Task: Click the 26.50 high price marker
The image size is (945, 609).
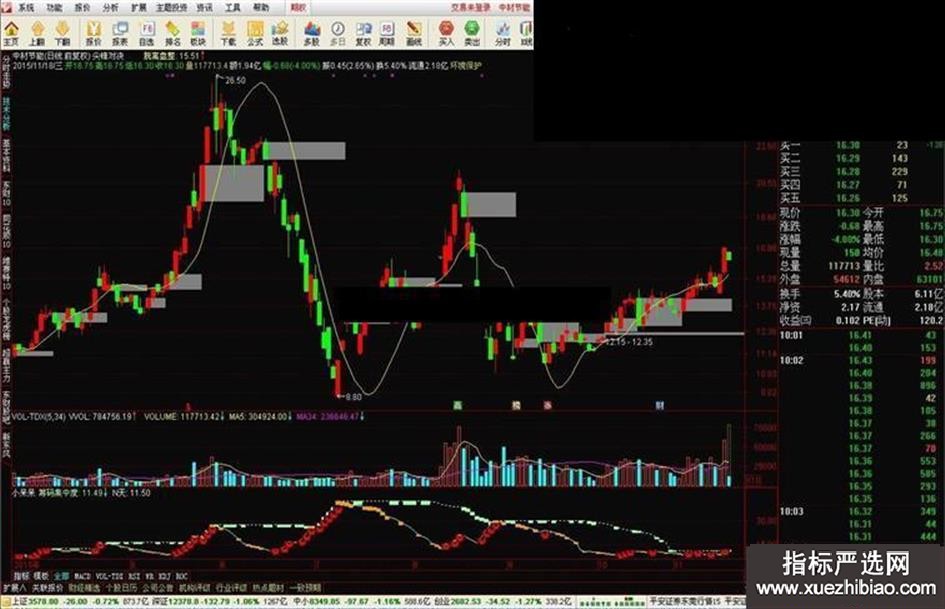Action: pyautogui.click(x=235, y=80)
